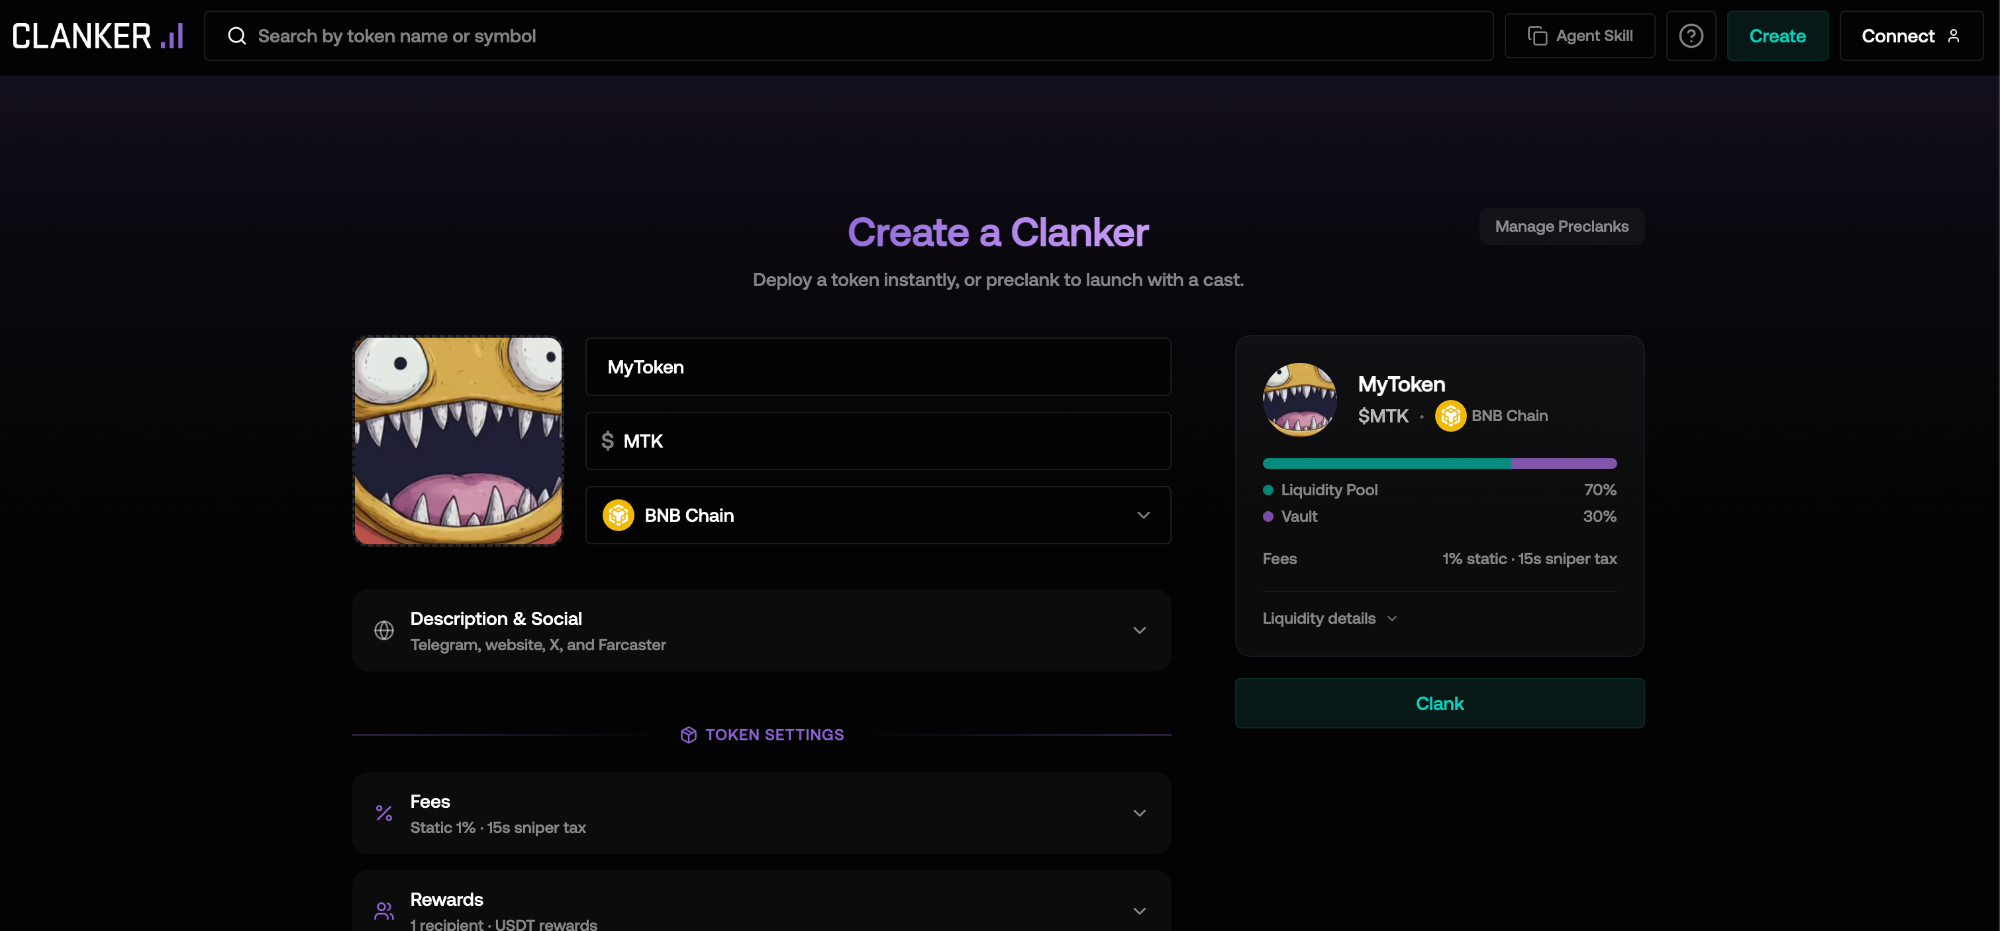Image resolution: width=2000 pixels, height=931 pixels.
Task: Click the Create button in the header
Action: pos(1778,36)
